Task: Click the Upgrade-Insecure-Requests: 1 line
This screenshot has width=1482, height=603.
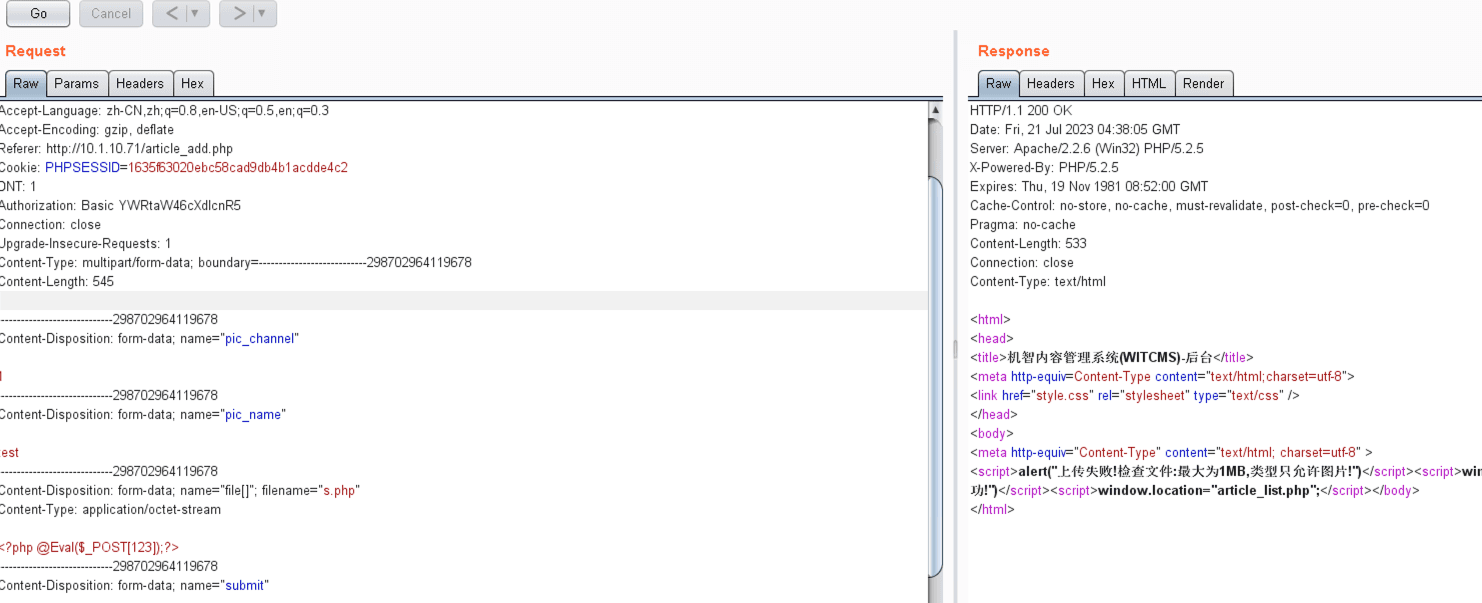Action: point(86,244)
